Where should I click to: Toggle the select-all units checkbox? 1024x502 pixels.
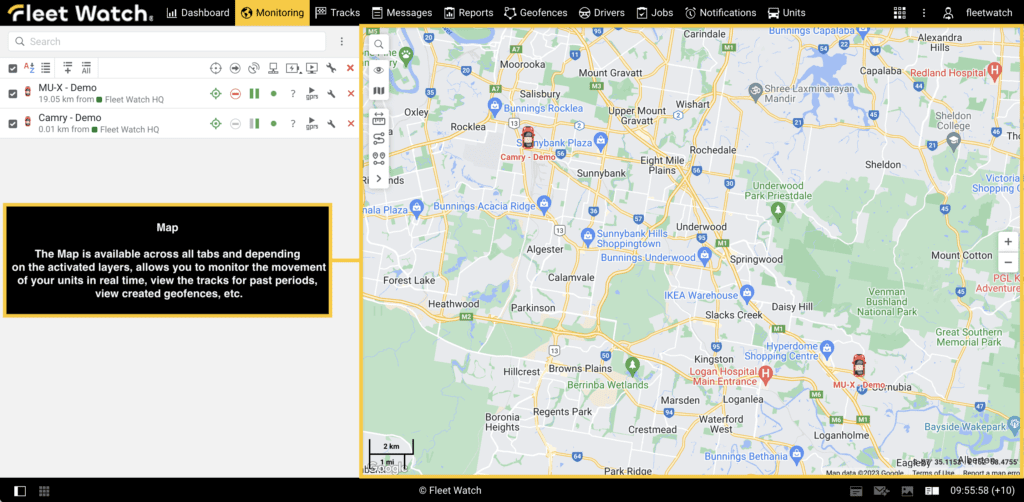coord(13,68)
